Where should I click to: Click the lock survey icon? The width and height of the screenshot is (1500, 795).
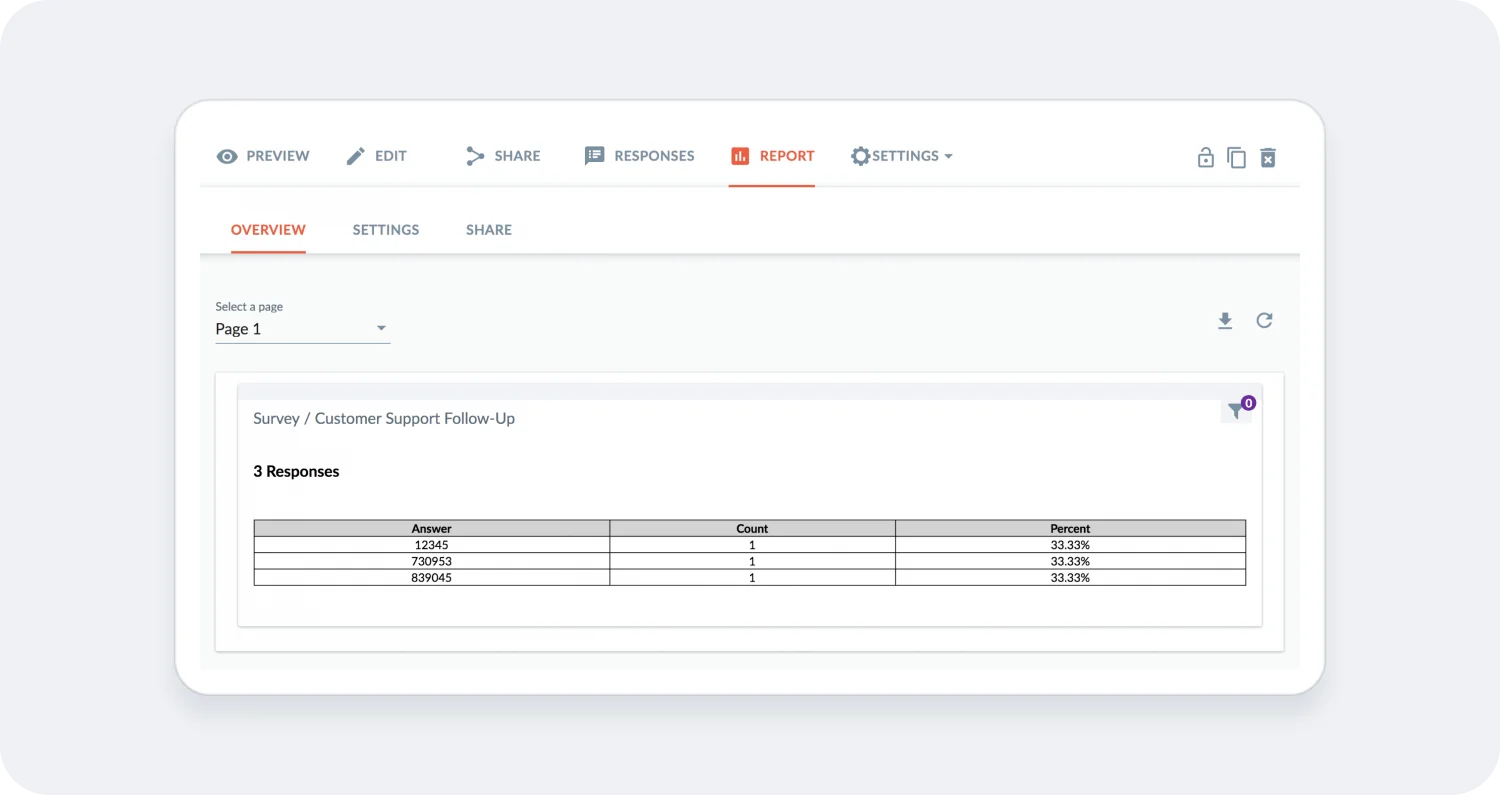(1206, 157)
